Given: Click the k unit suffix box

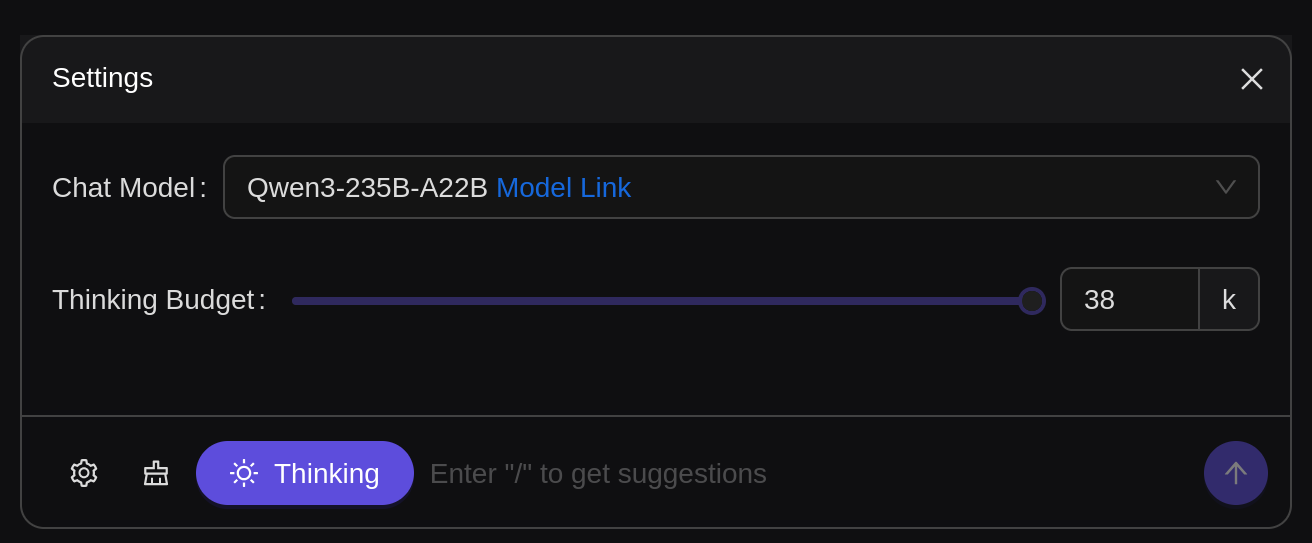Looking at the screenshot, I should [1229, 299].
